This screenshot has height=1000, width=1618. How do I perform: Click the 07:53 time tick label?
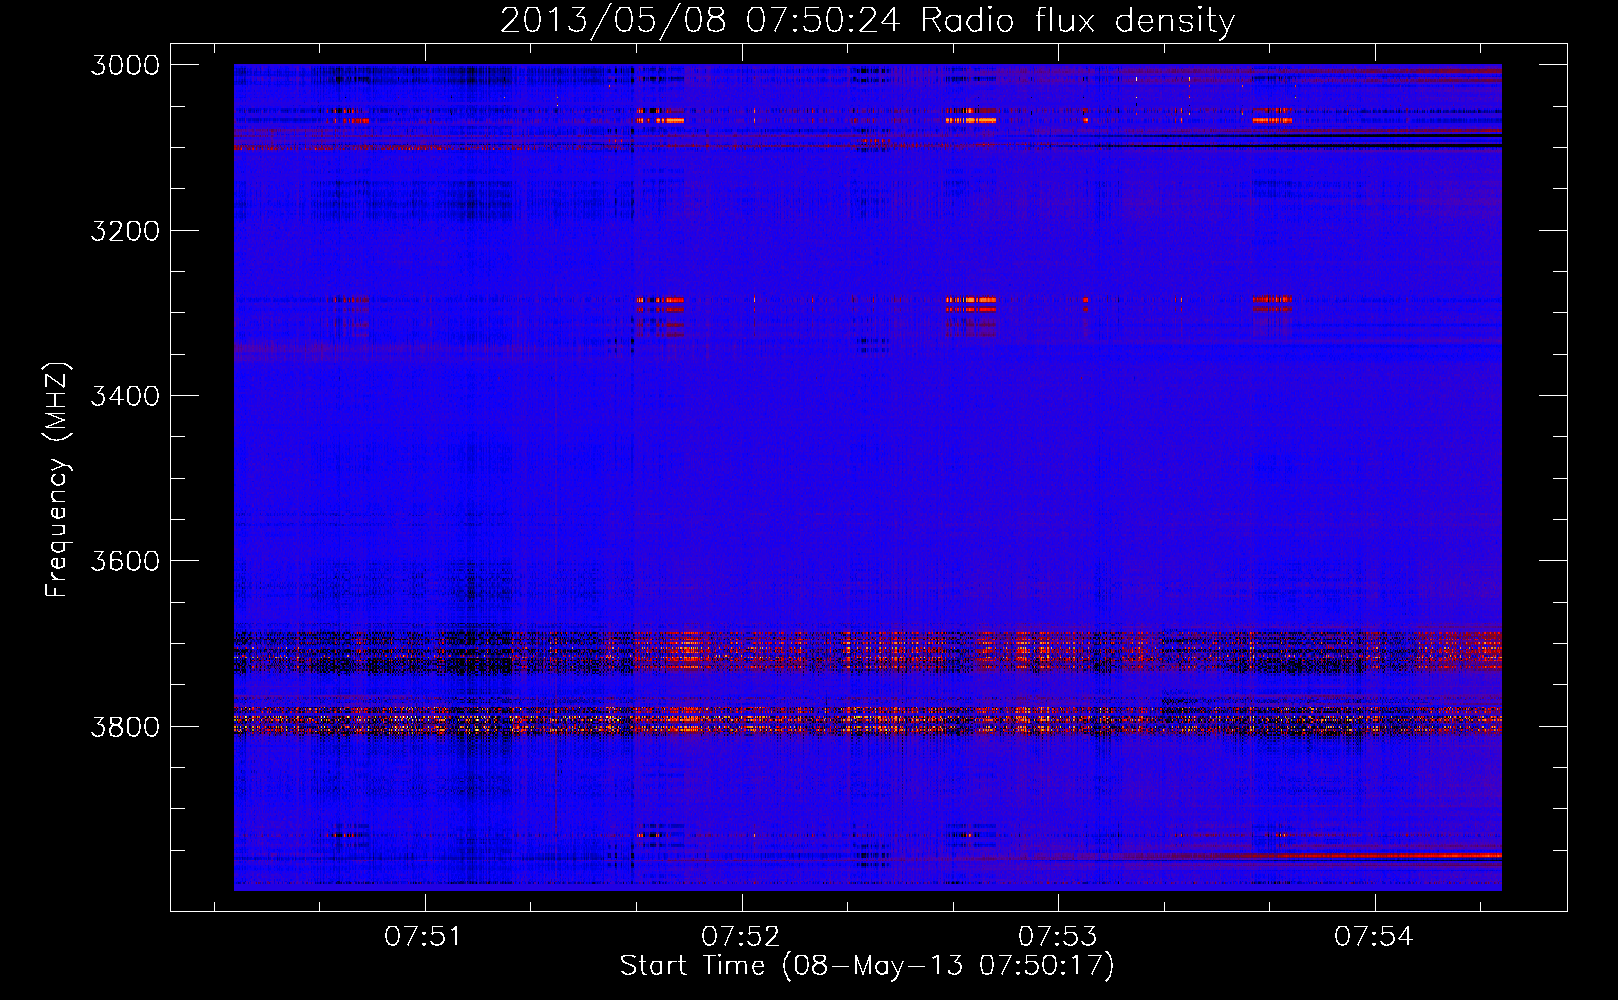point(1058,937)
